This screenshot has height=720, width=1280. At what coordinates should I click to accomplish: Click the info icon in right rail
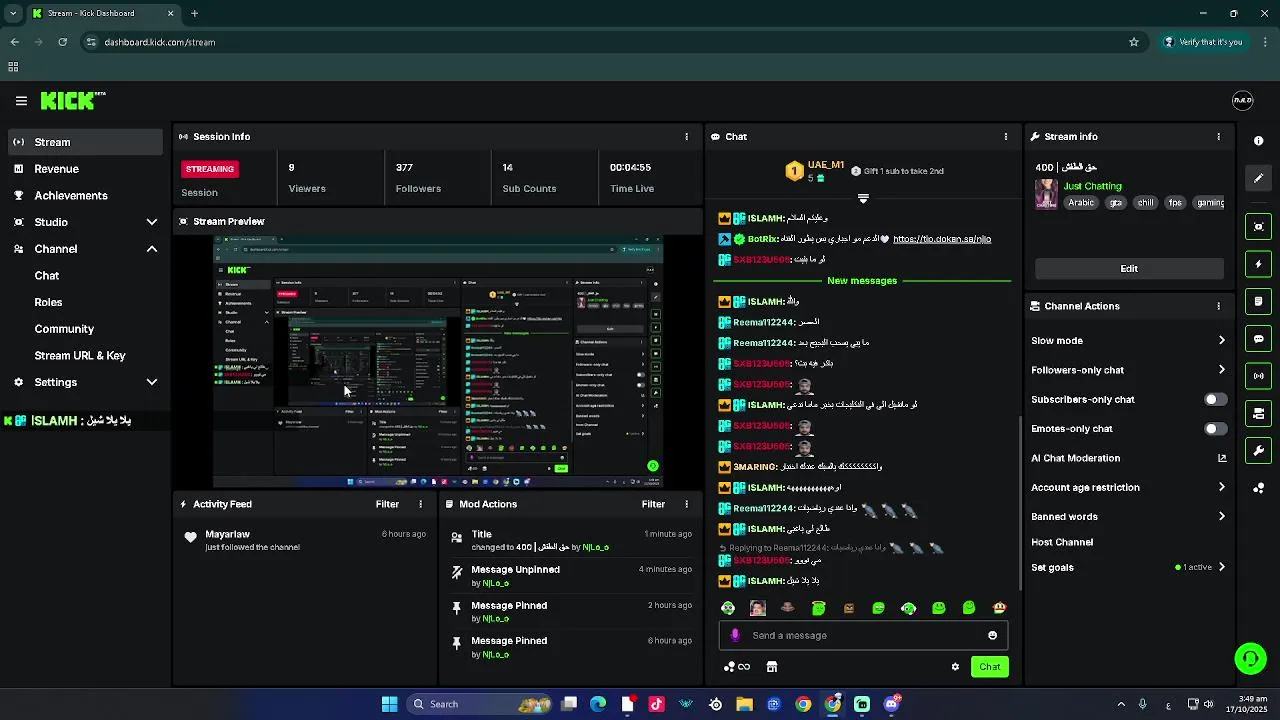pos(1259,141)
